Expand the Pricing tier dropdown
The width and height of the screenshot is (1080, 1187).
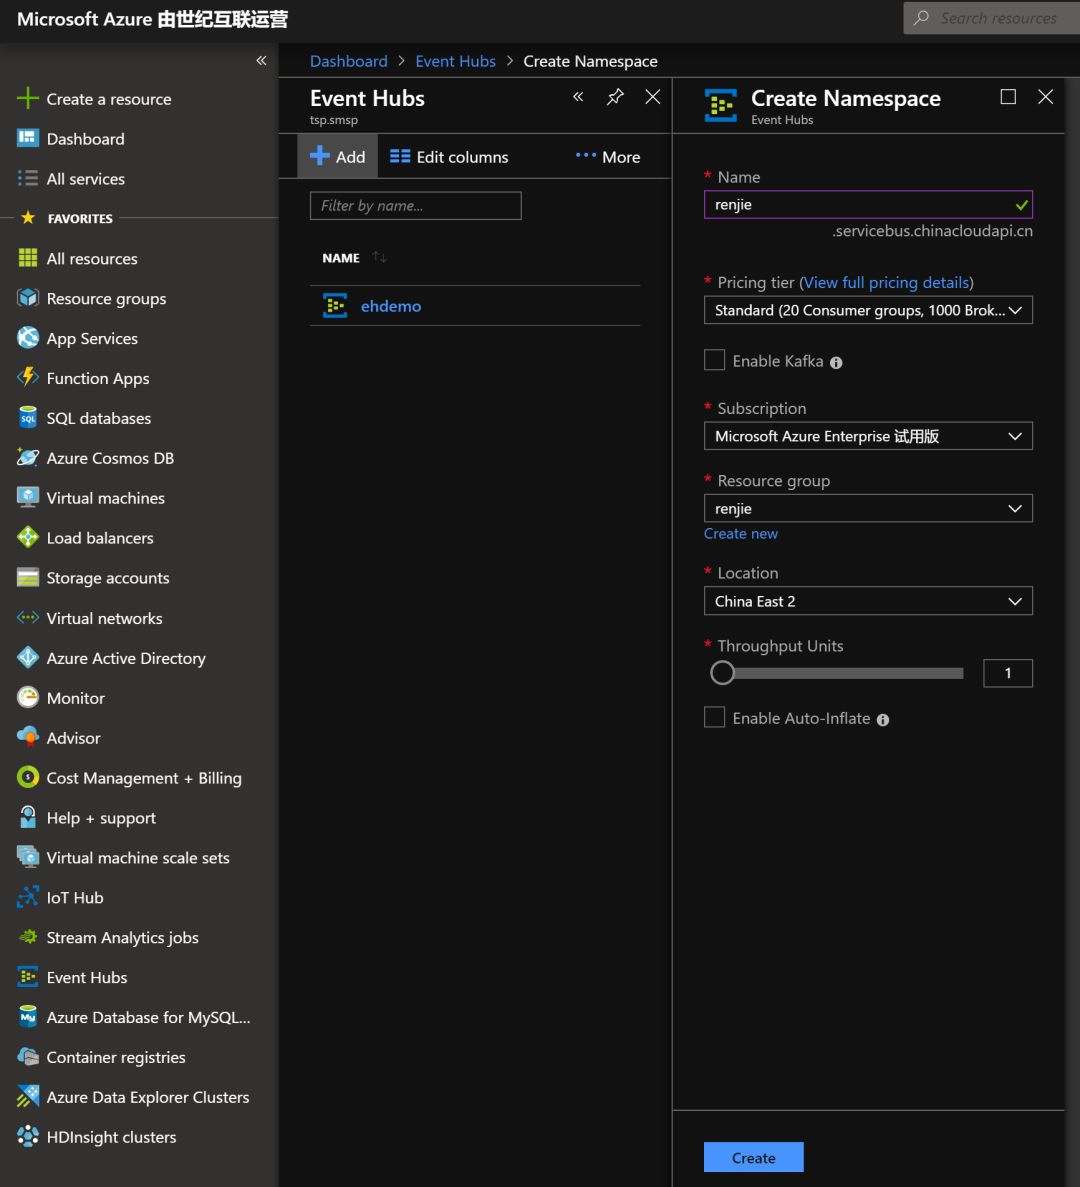point(867,311)
